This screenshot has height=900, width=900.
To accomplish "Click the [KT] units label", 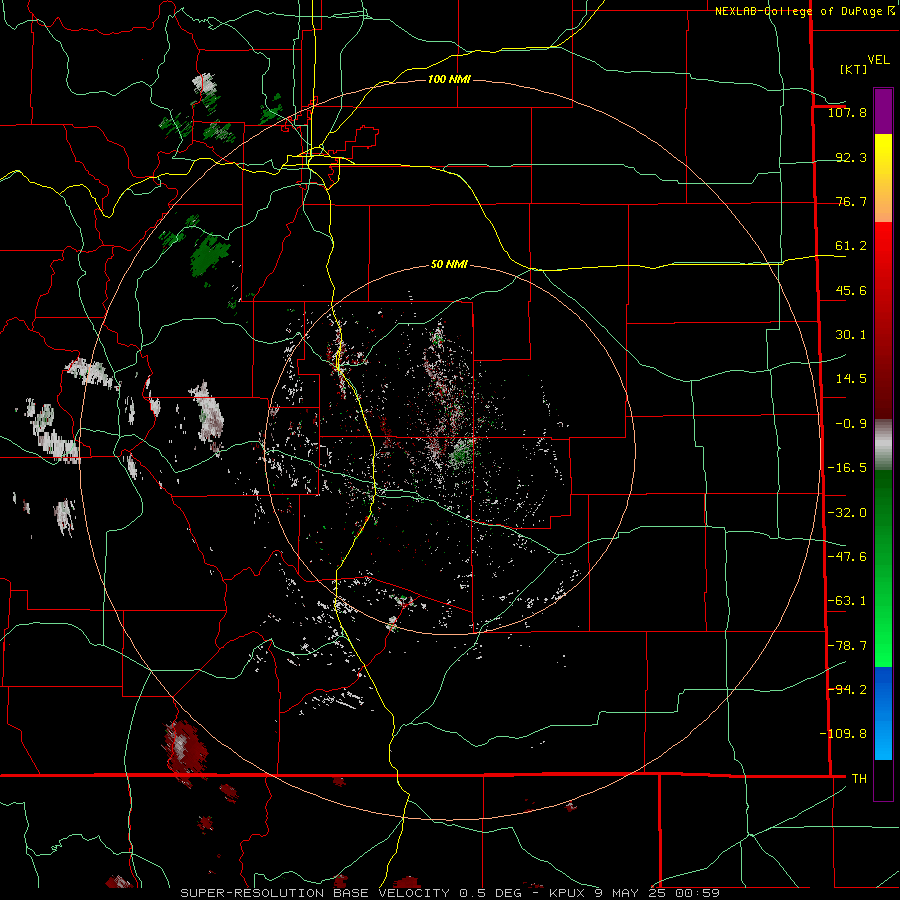I will [x=853, y=69].
